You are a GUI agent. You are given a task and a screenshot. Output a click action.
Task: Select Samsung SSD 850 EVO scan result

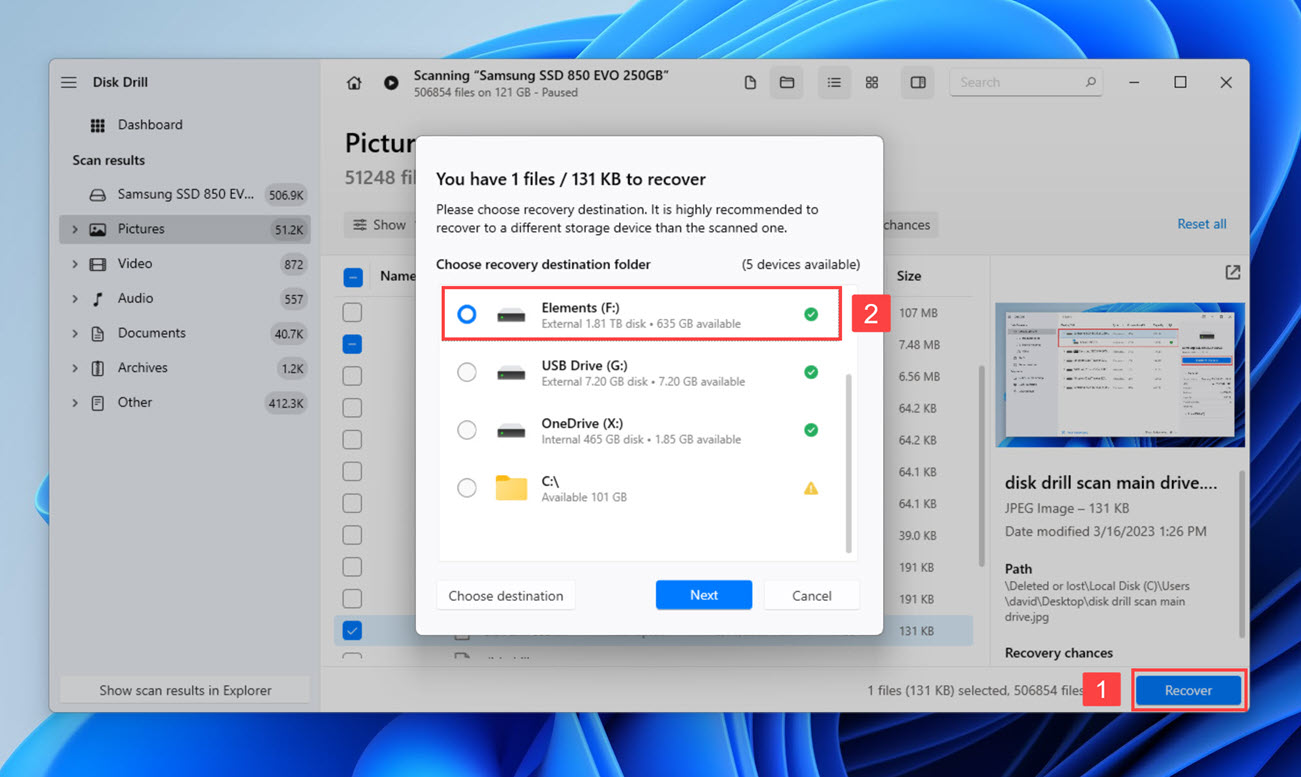pyautogui.click(x=185, y=194)
